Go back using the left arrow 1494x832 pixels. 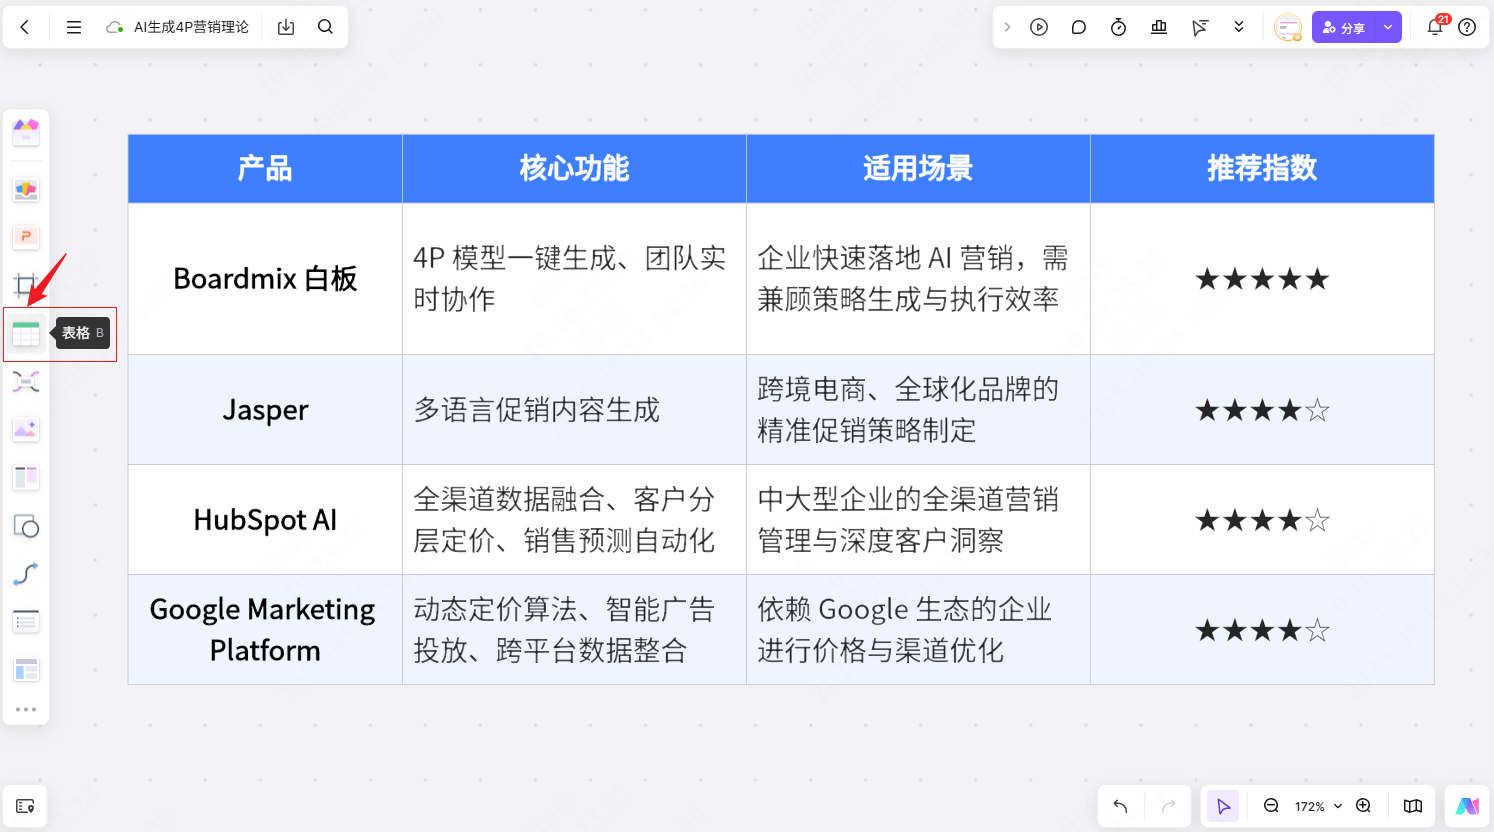tap(25, 27)
